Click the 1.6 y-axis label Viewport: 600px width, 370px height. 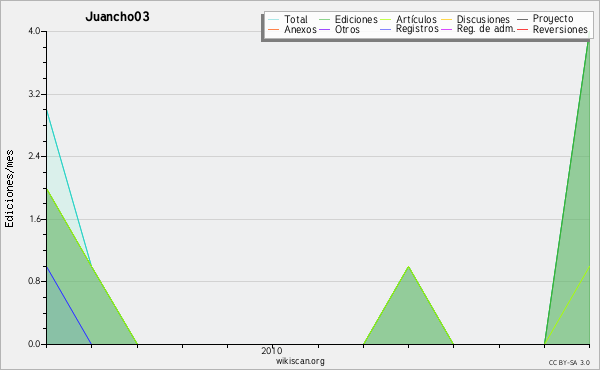click(34, 219)
